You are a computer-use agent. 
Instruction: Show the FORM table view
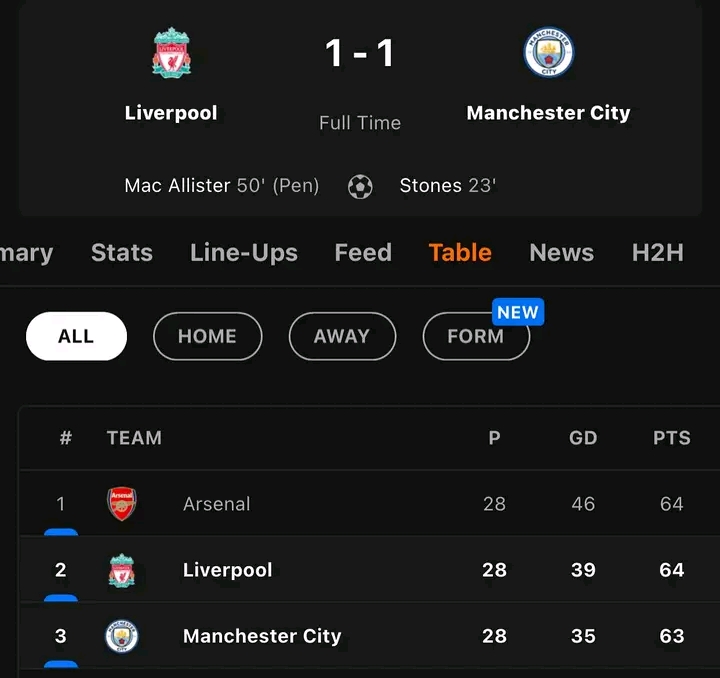(x=475, y=337)
